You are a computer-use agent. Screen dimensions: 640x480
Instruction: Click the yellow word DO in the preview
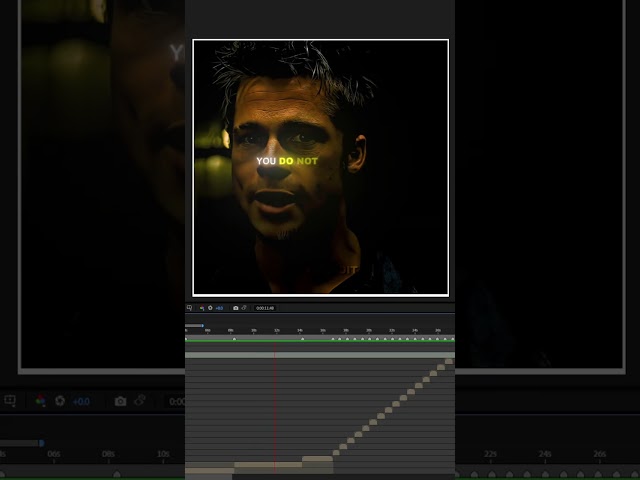click(x=286, y=161)
